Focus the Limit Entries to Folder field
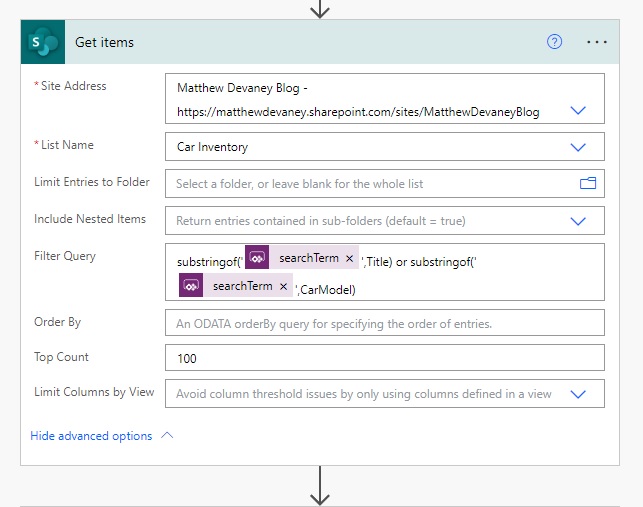 click(385, 183)
